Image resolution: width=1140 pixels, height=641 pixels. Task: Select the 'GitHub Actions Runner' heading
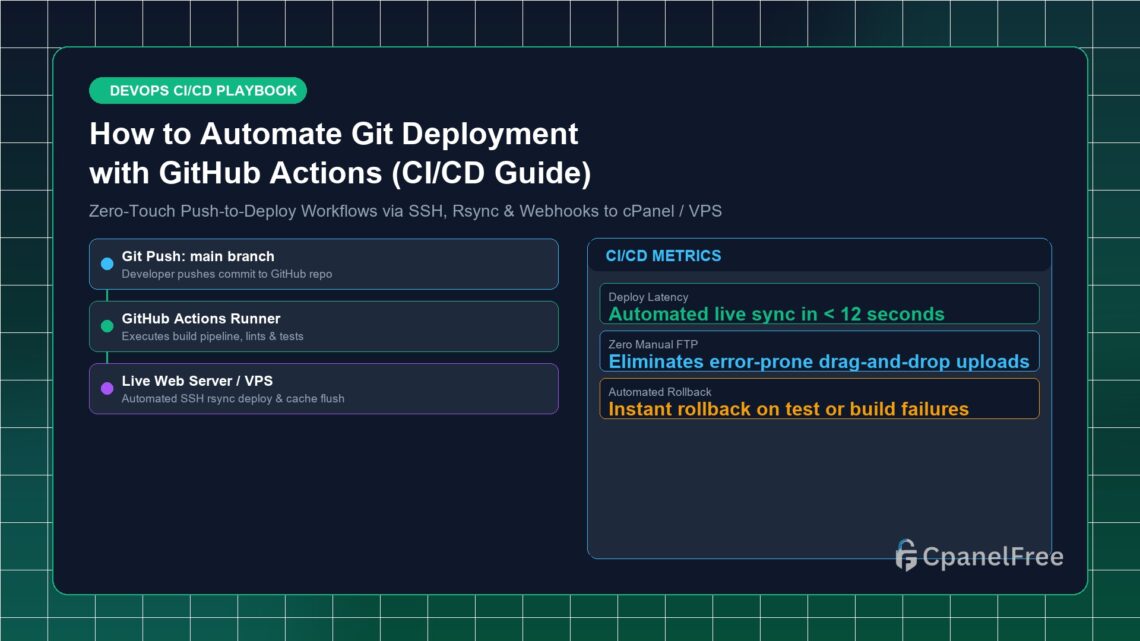tap(201, 318)
